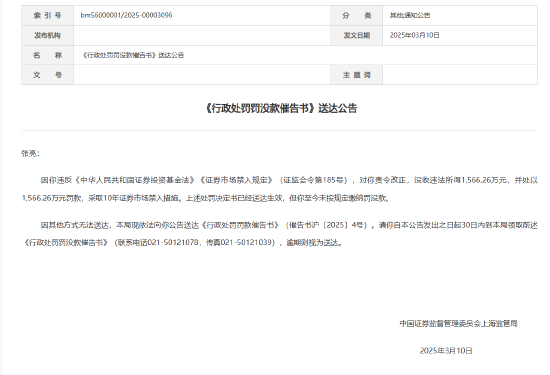Click the 发文日期 label cell
Image resolution: width=550 pixels, height=375 pixels.
coord(356,35)
